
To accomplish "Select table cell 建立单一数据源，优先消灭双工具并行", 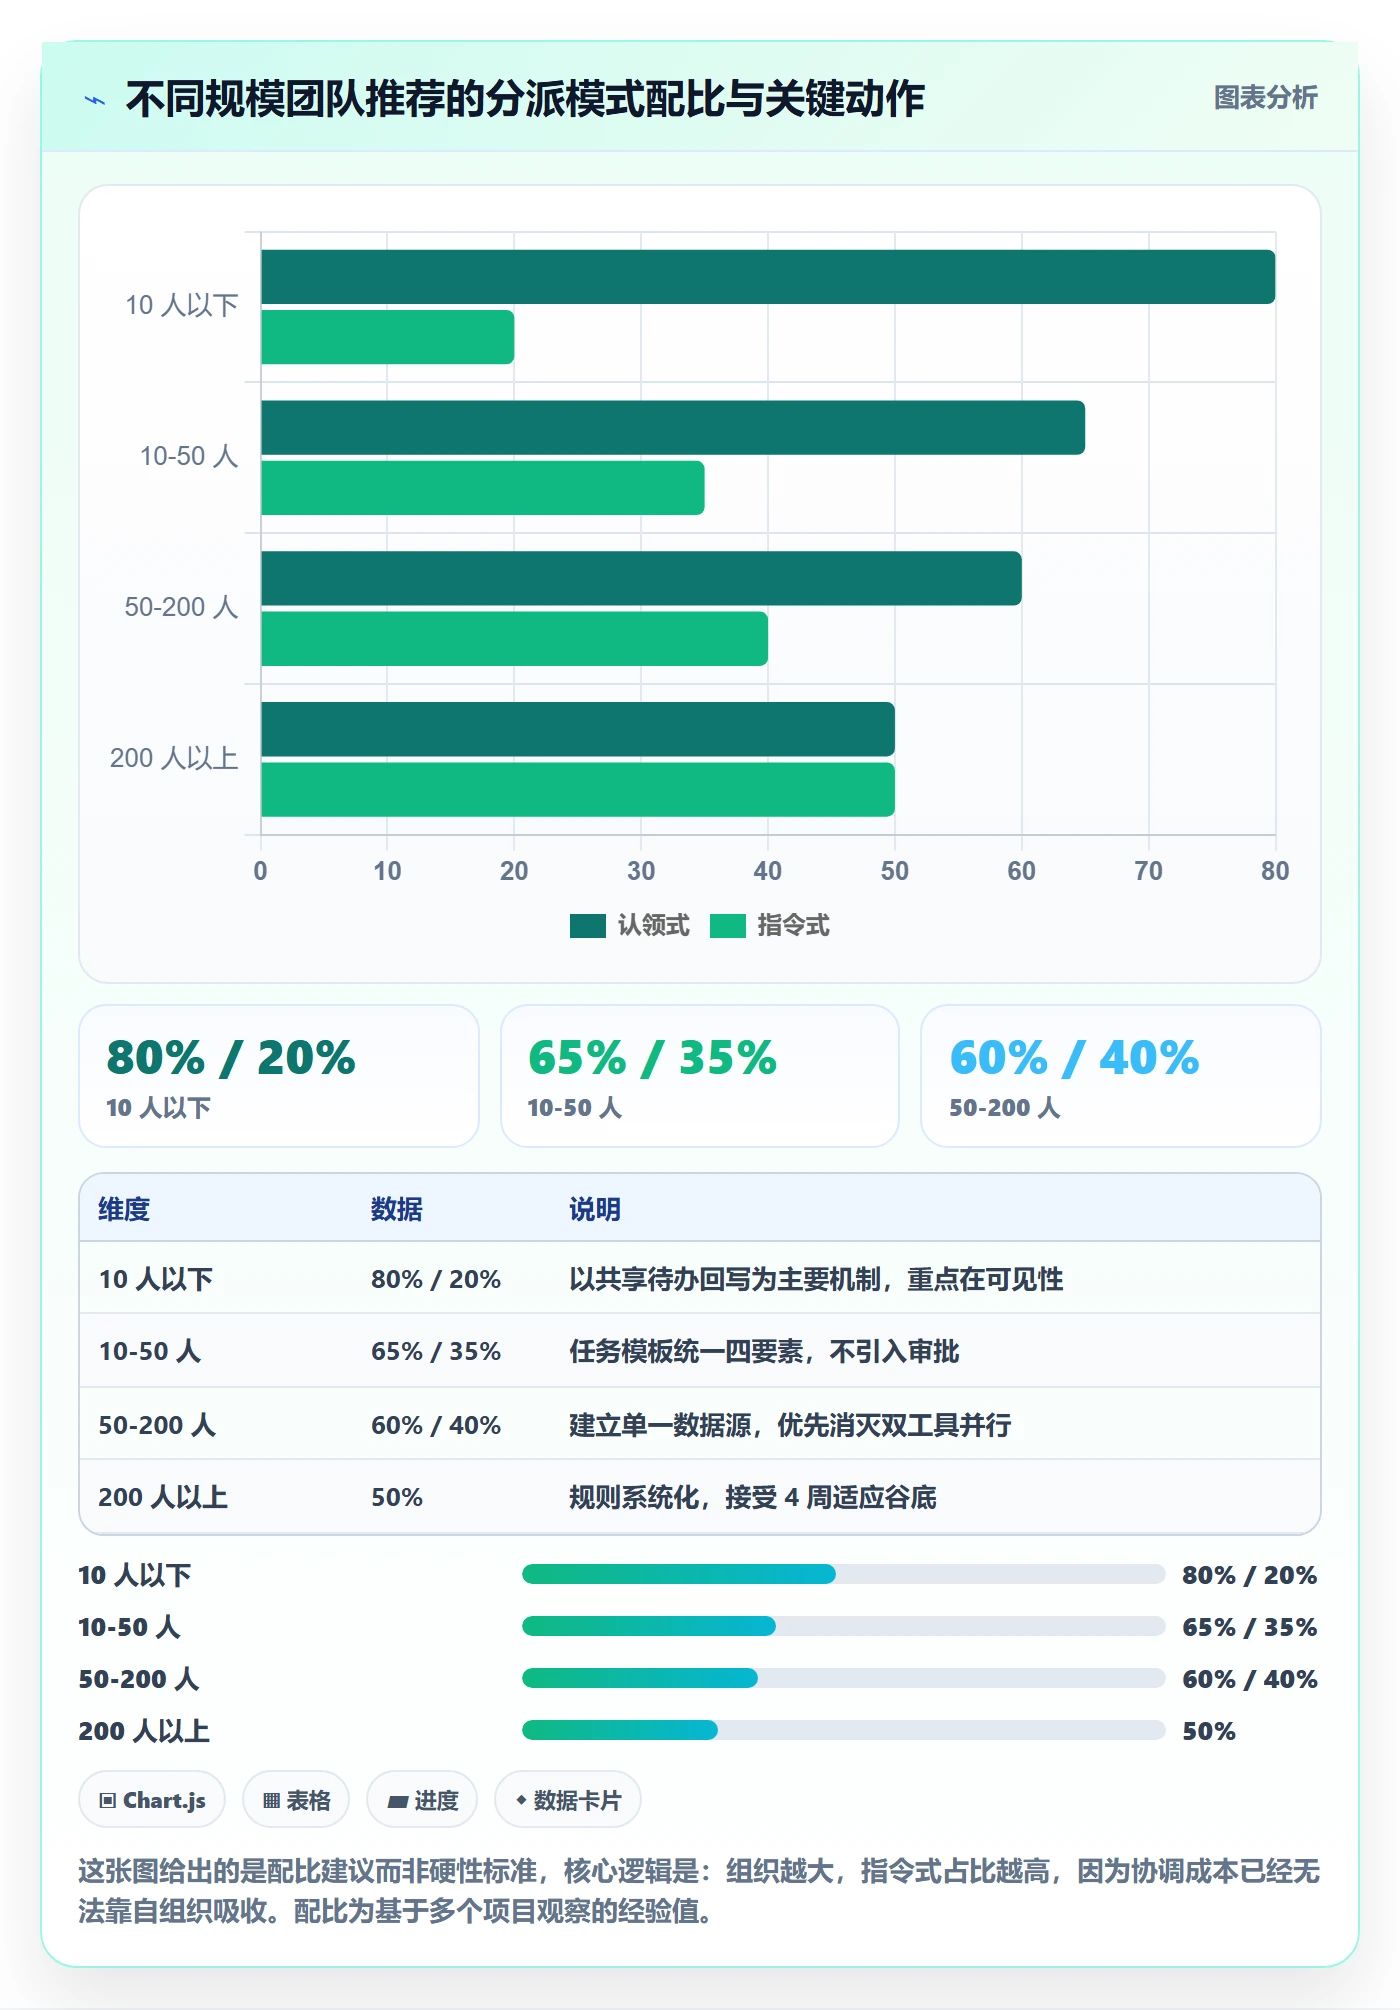I will [x=790, y=1425].
